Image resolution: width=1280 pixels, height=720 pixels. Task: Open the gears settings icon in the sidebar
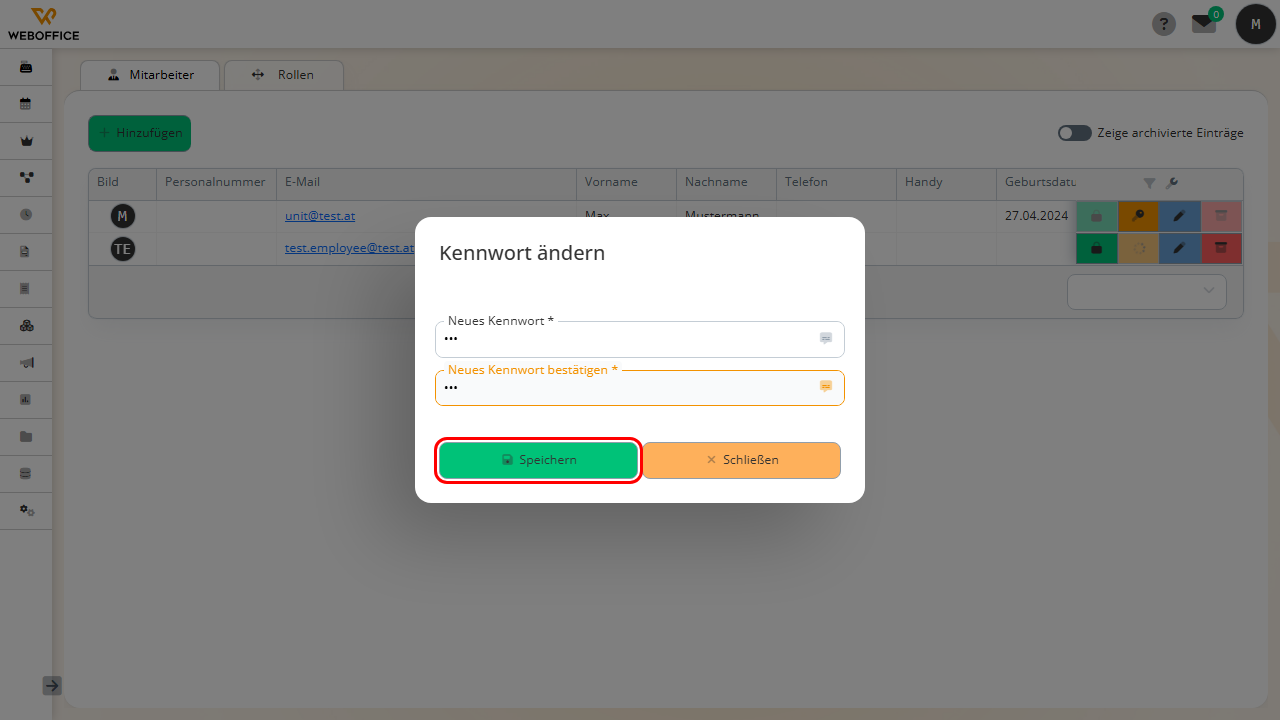pyautogui.click(x=26, y=510)
